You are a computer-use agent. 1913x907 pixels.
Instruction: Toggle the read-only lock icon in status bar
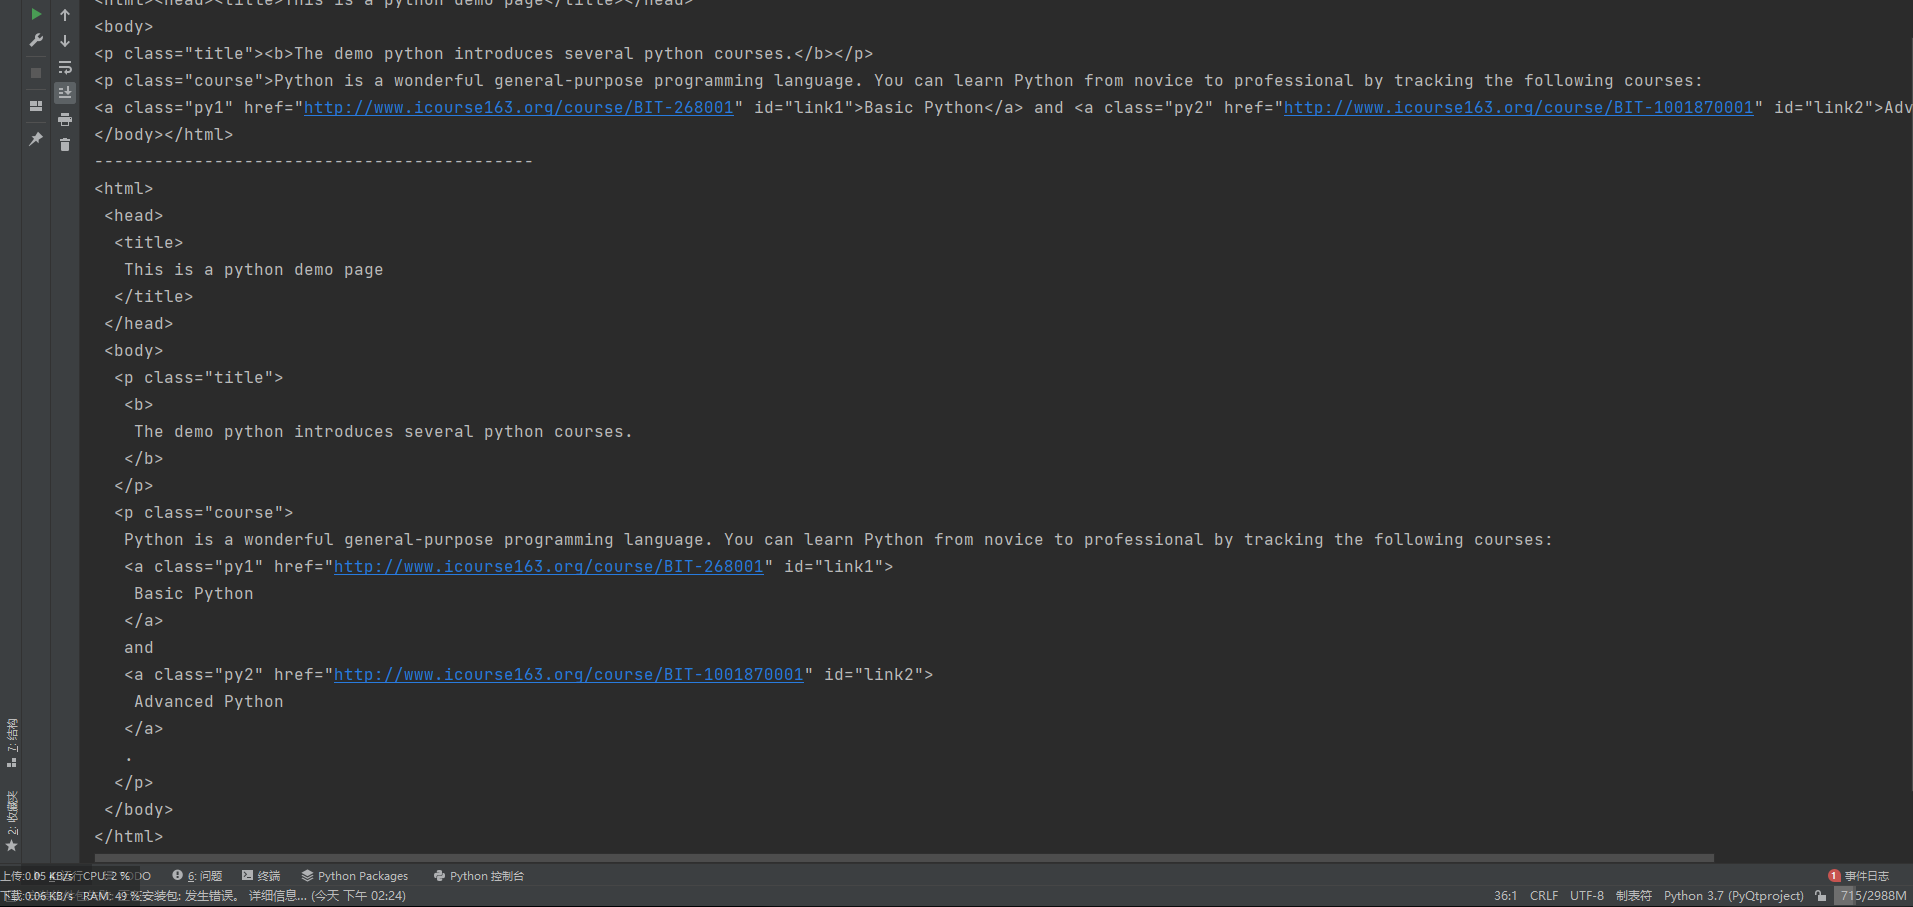pos(1821,896)
